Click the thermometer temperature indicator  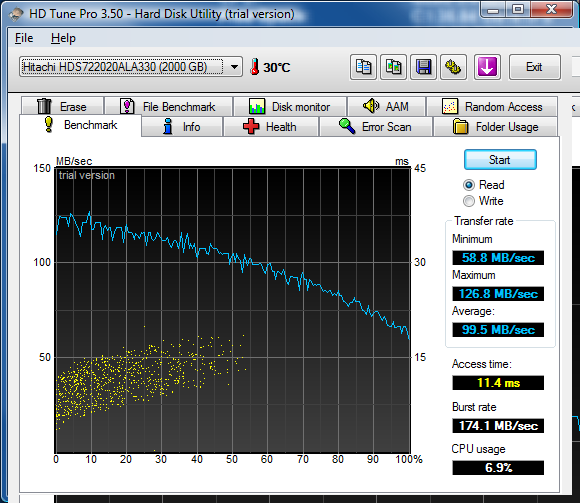(x=270, y=67)
